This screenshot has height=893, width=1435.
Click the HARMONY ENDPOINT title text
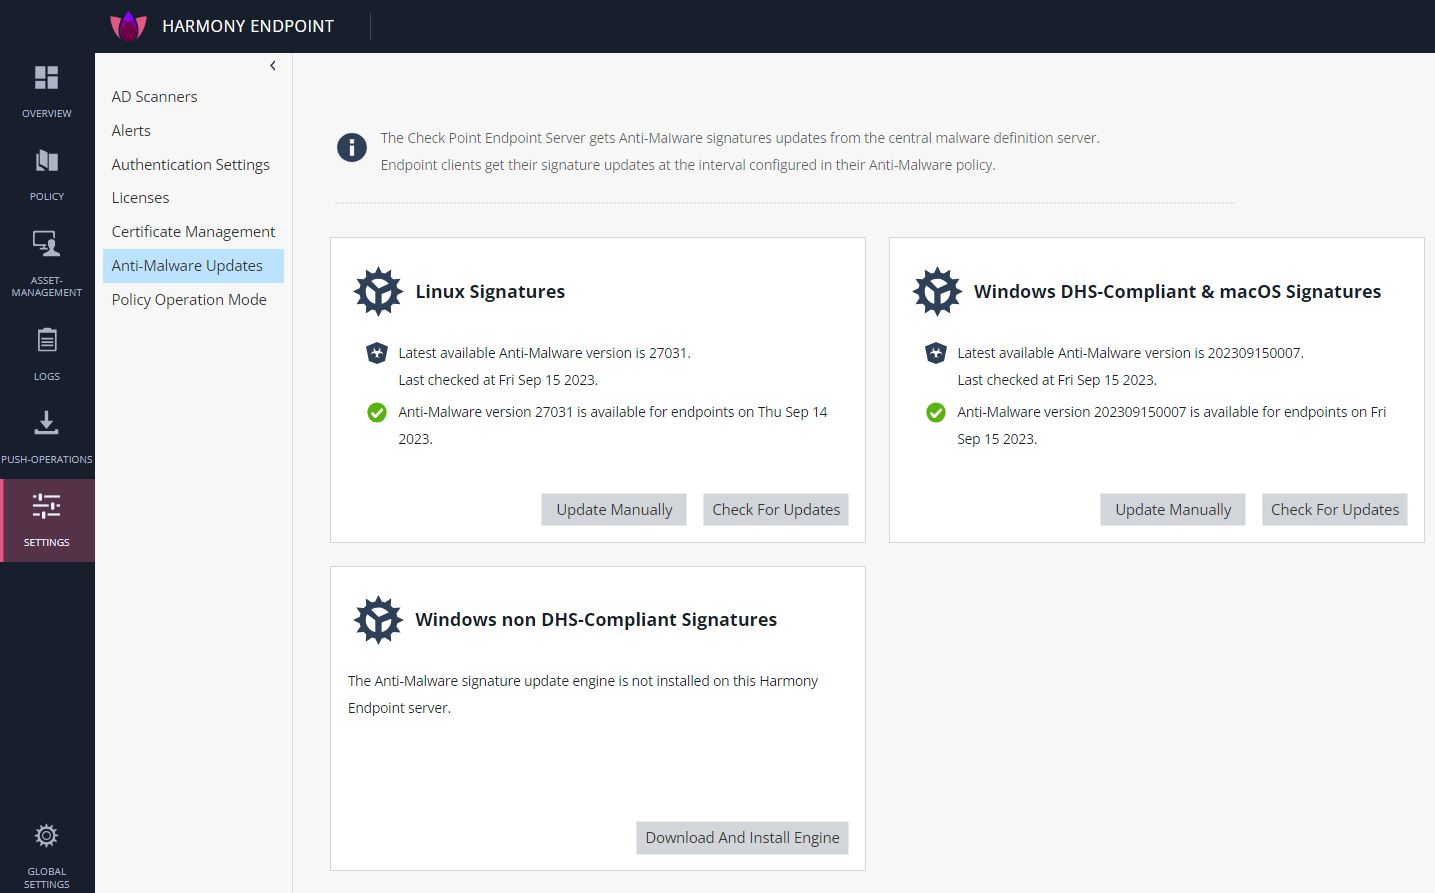[x=248, y=26]
